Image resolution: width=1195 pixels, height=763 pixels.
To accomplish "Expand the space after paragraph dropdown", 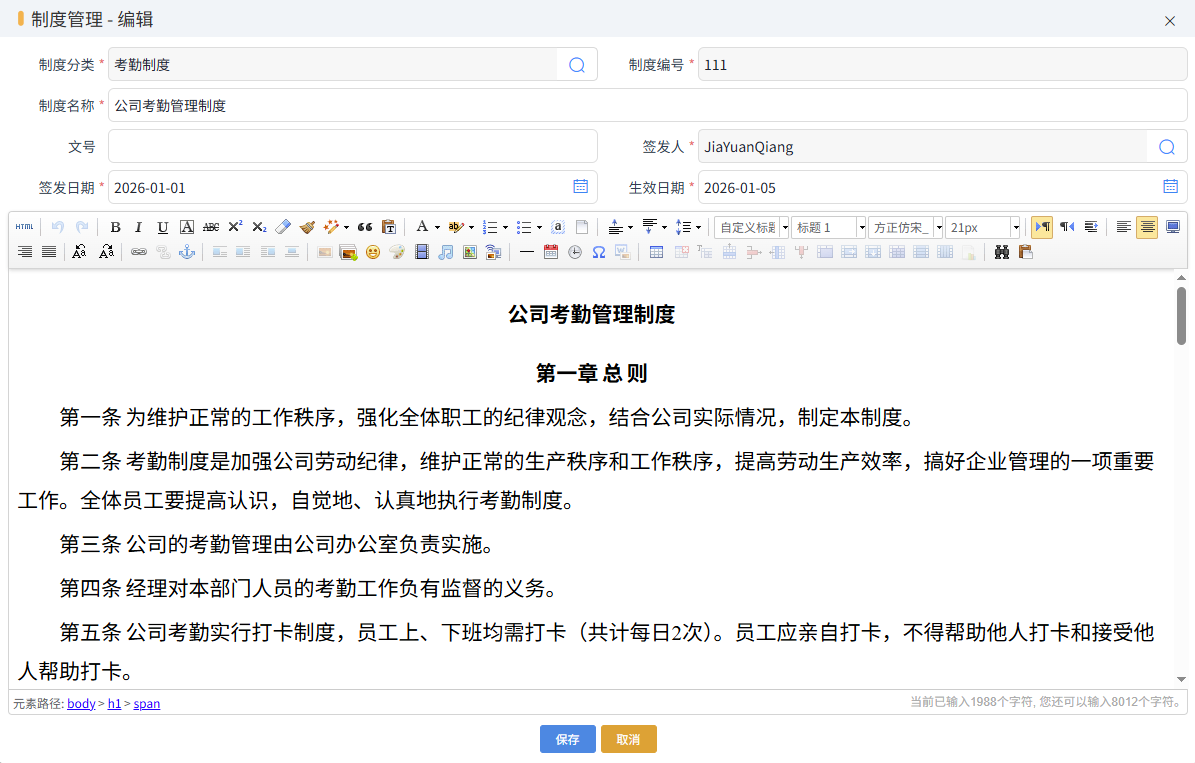I will coord(664,227).
